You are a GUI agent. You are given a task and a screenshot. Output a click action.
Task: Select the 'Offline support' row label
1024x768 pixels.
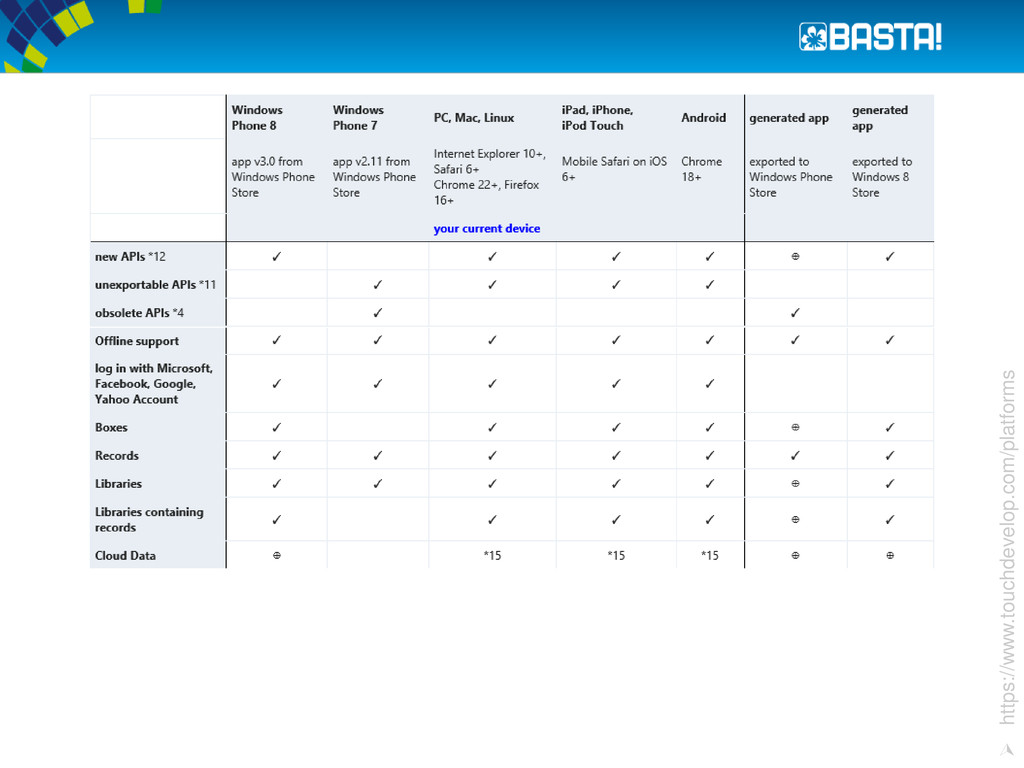pyautogui.click(x=136, y=341)
